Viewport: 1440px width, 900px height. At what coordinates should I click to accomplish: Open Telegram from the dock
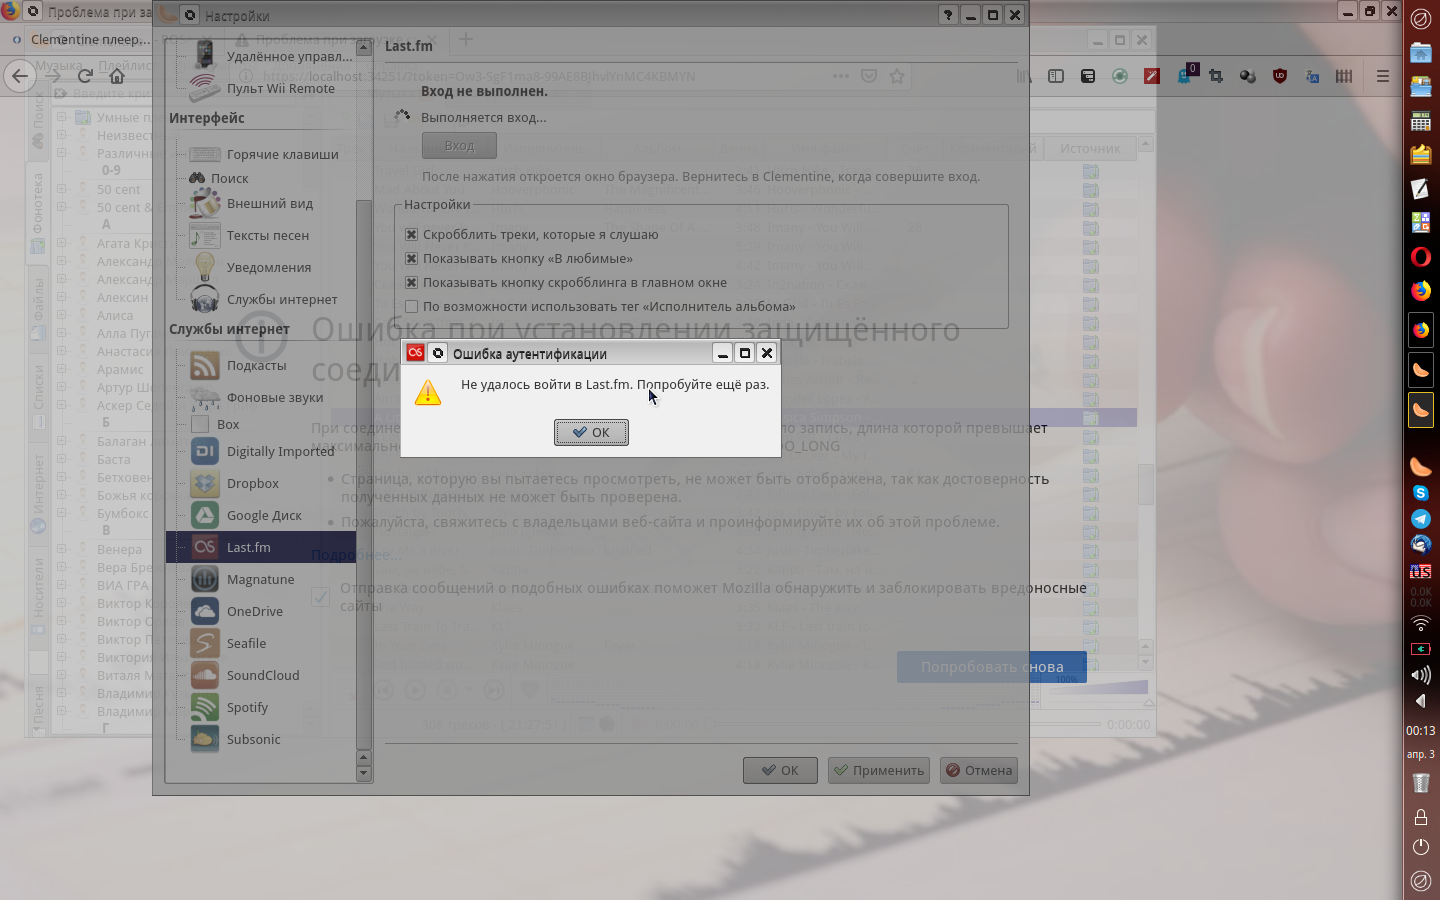[1420, 518]
